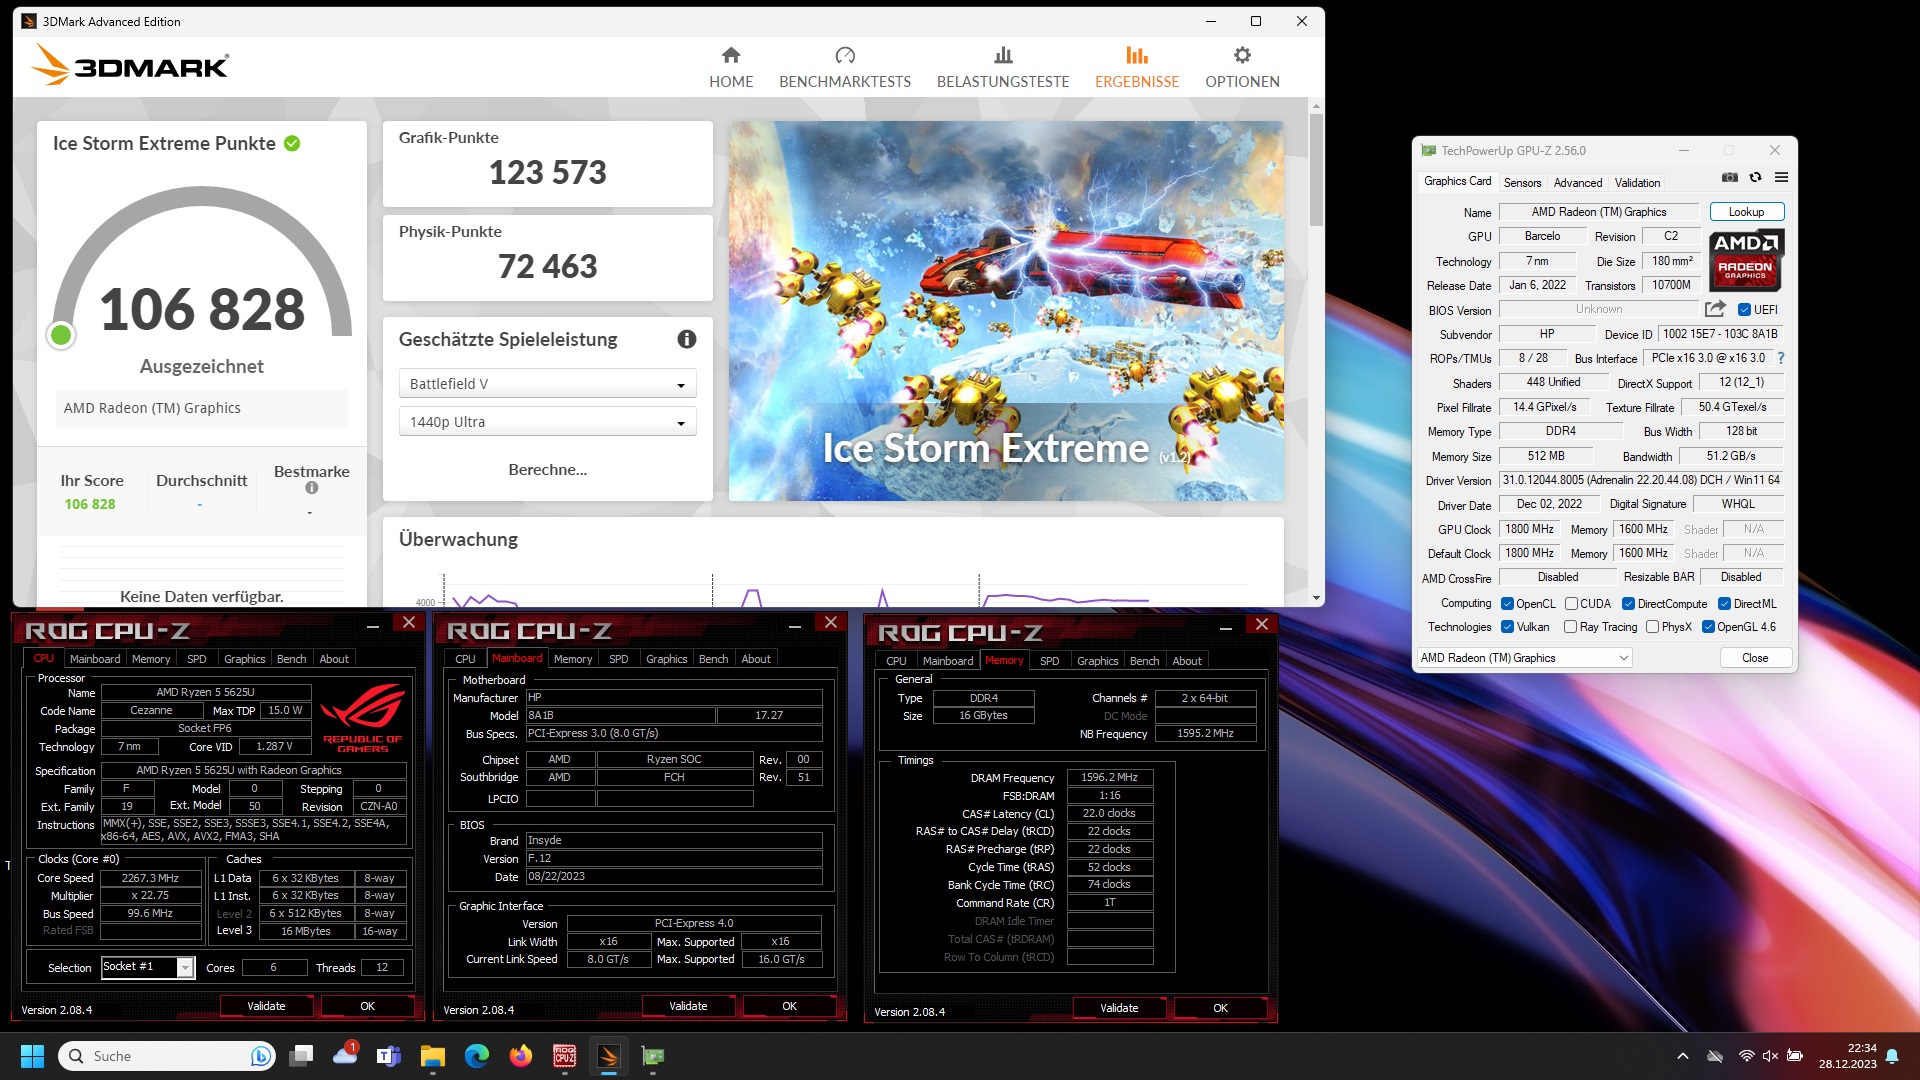Toggle DirectML checkbox
1920x1080 pixels.
pyautogui.click(x=1724, y=604)
